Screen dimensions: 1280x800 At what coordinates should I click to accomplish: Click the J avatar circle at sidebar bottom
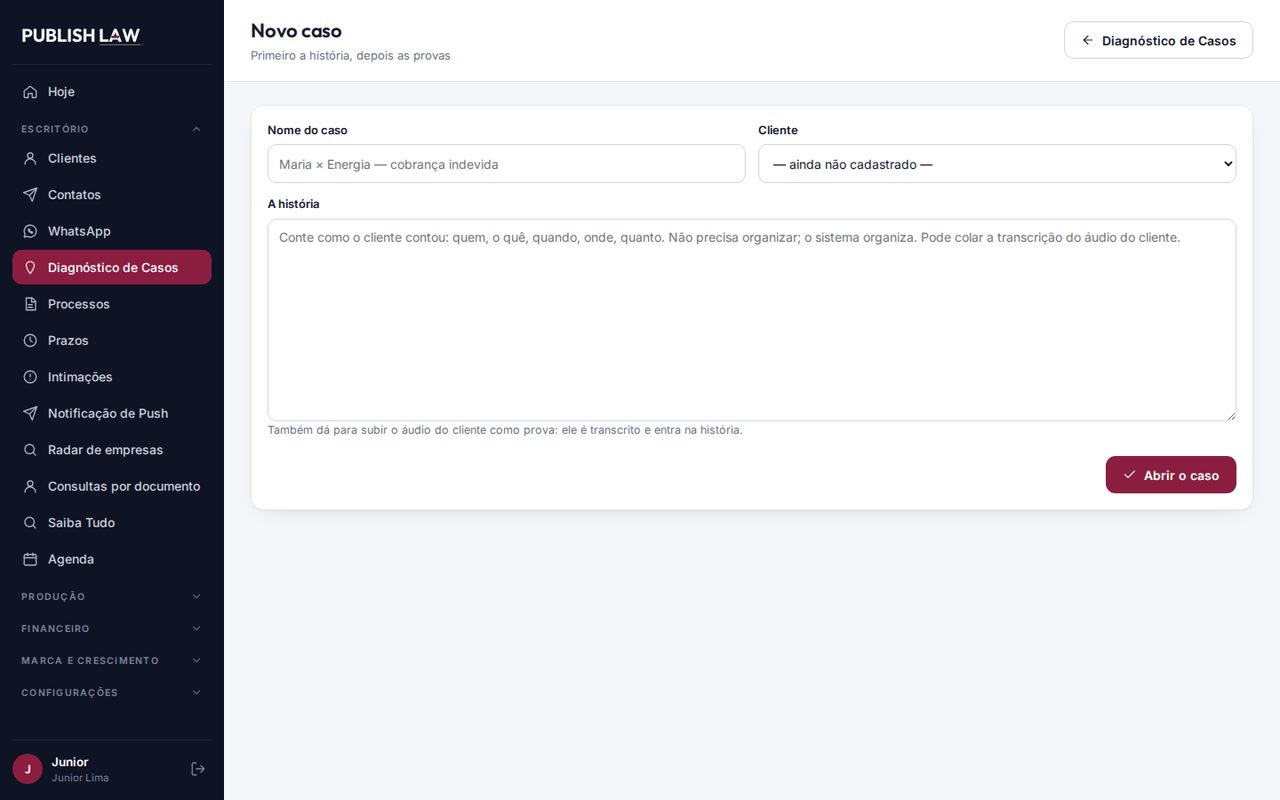(x=27, y=769)
